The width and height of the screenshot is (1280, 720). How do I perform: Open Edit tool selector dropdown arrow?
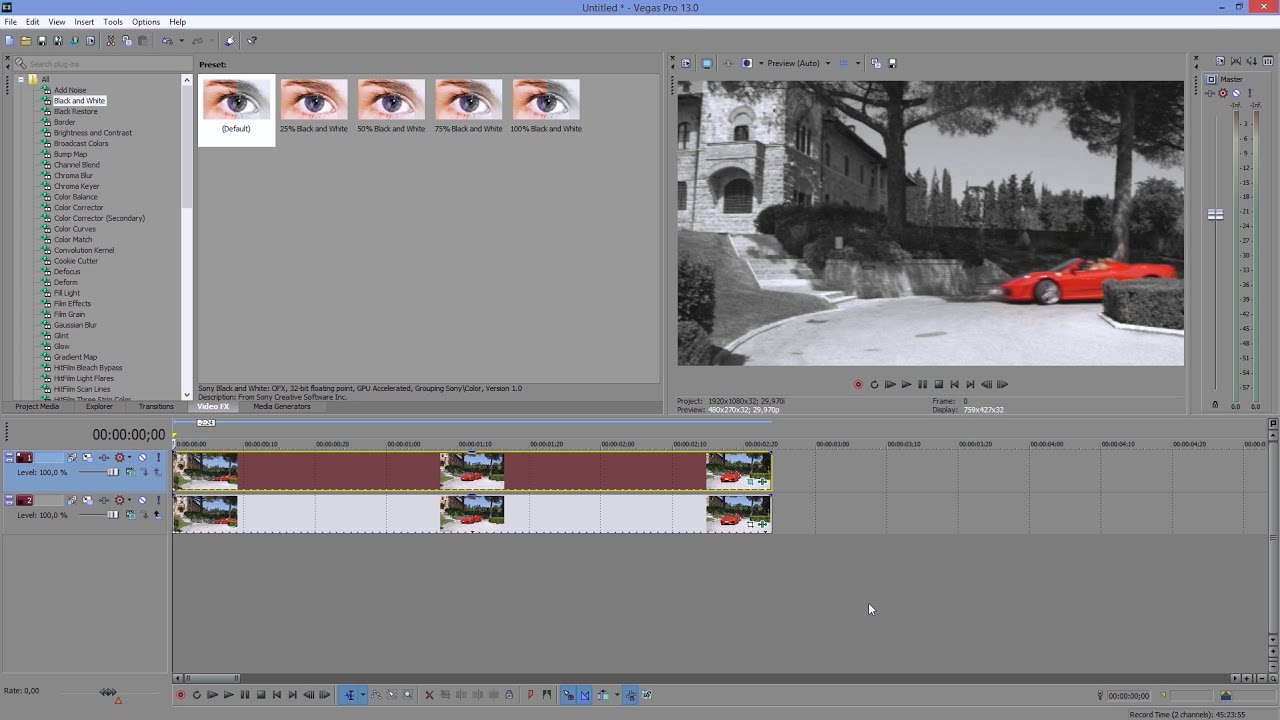tap(363, 695)
